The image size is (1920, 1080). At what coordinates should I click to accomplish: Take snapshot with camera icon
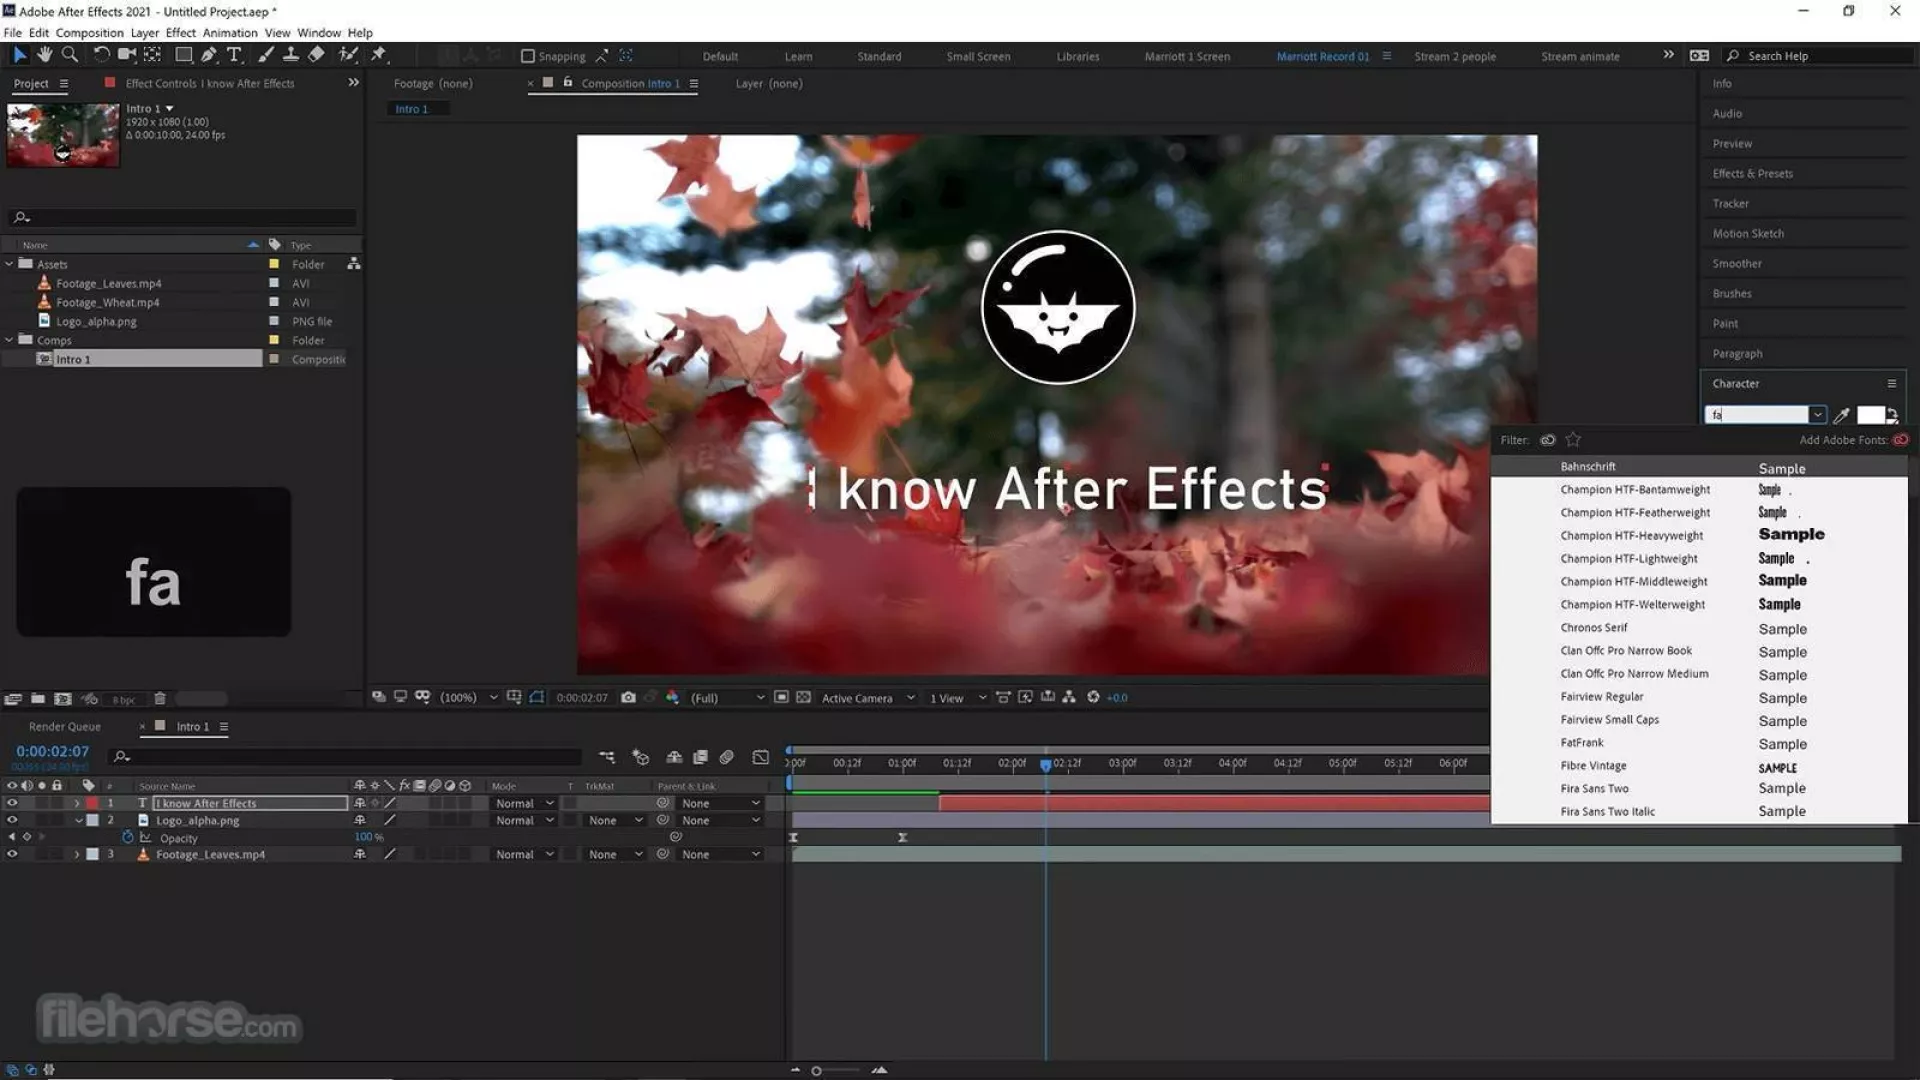pos(628,697)
